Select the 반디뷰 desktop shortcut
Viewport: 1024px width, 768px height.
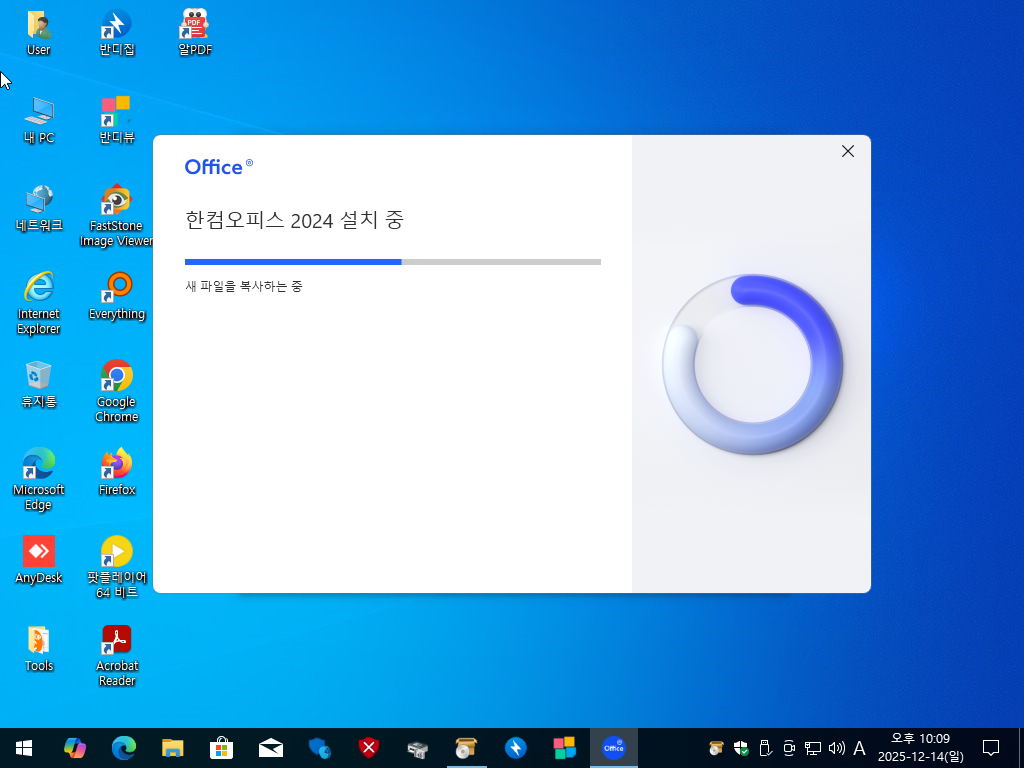tap(117, 120)
